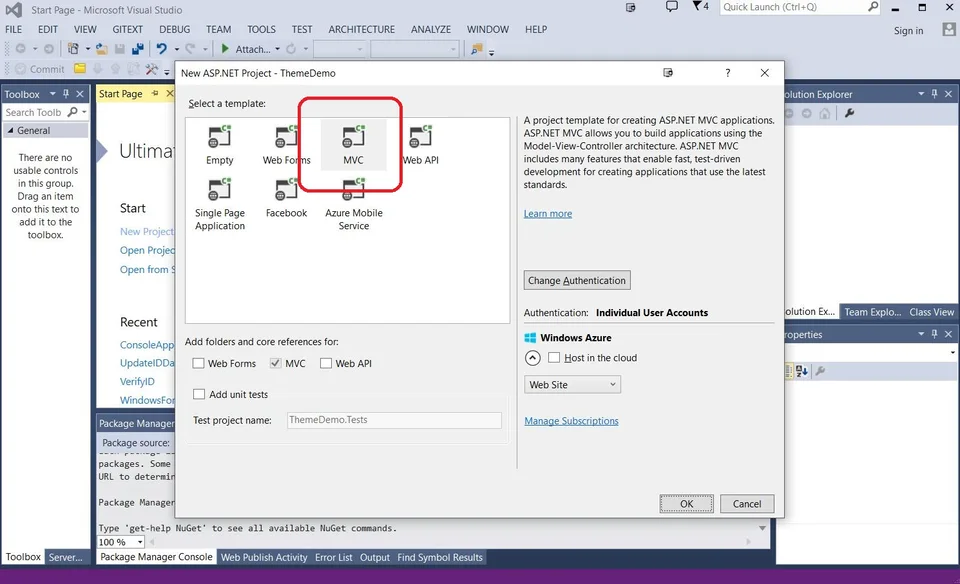Click the yellow folder icon next to Commit
This screenshot has height=584, width=960.
pyautogui.click(x=80, y=69)
